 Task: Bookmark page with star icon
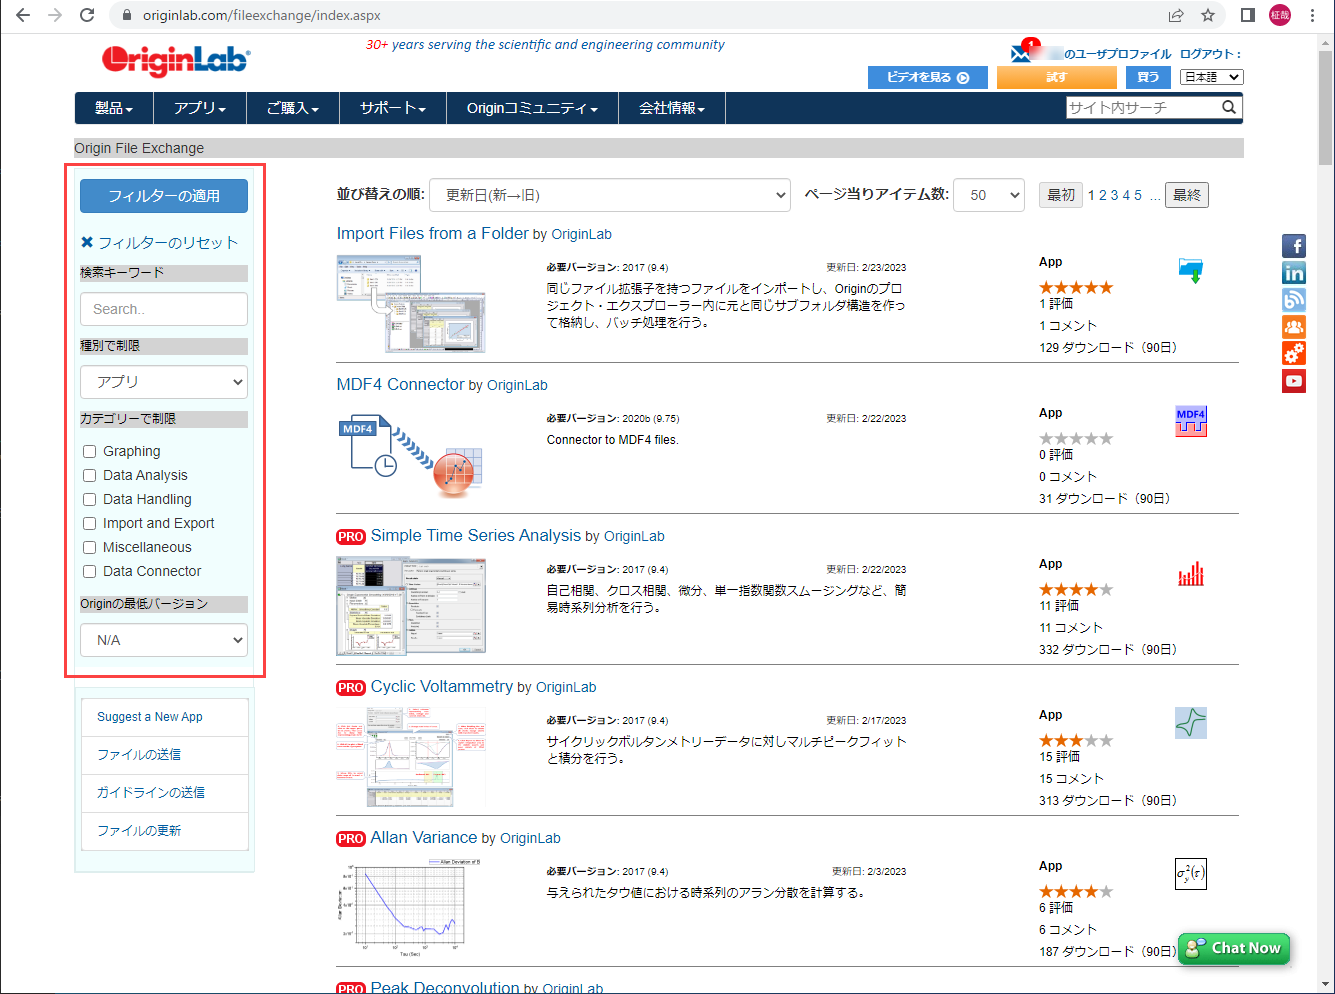[1208, 15]
